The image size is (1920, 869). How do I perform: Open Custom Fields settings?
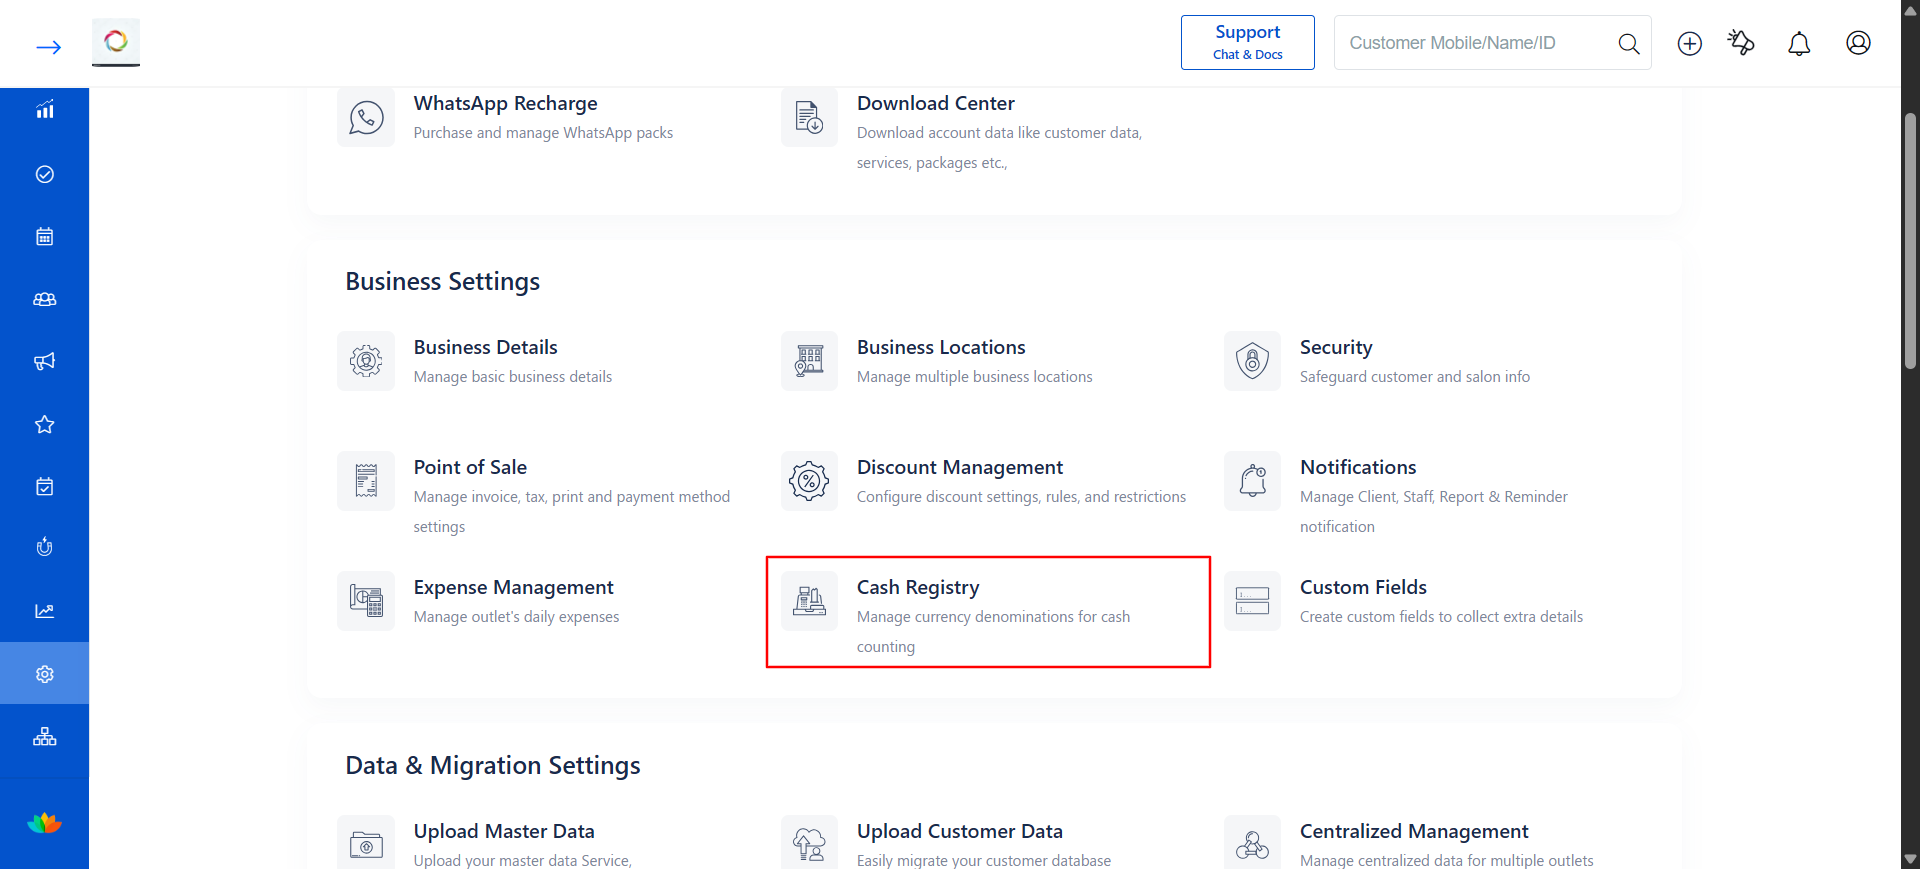coord(1363,587)
